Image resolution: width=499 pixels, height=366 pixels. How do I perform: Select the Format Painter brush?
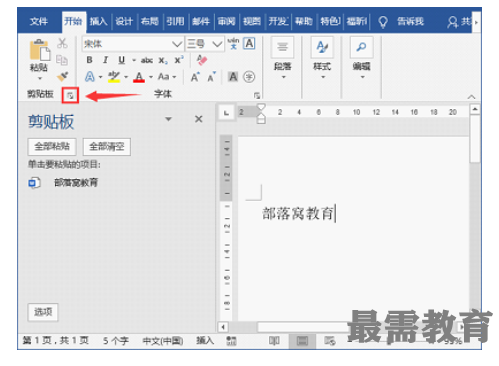tap(62, 77)
